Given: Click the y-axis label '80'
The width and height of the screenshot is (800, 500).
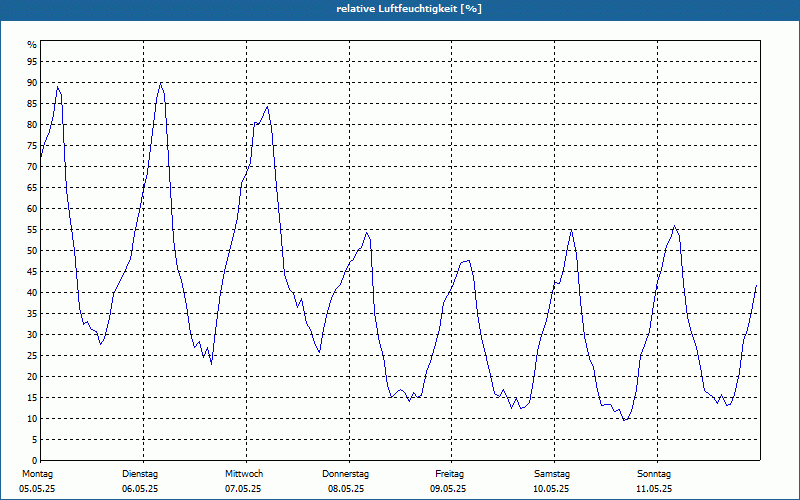Looking at the screenshot, I should tap(32, 124).
